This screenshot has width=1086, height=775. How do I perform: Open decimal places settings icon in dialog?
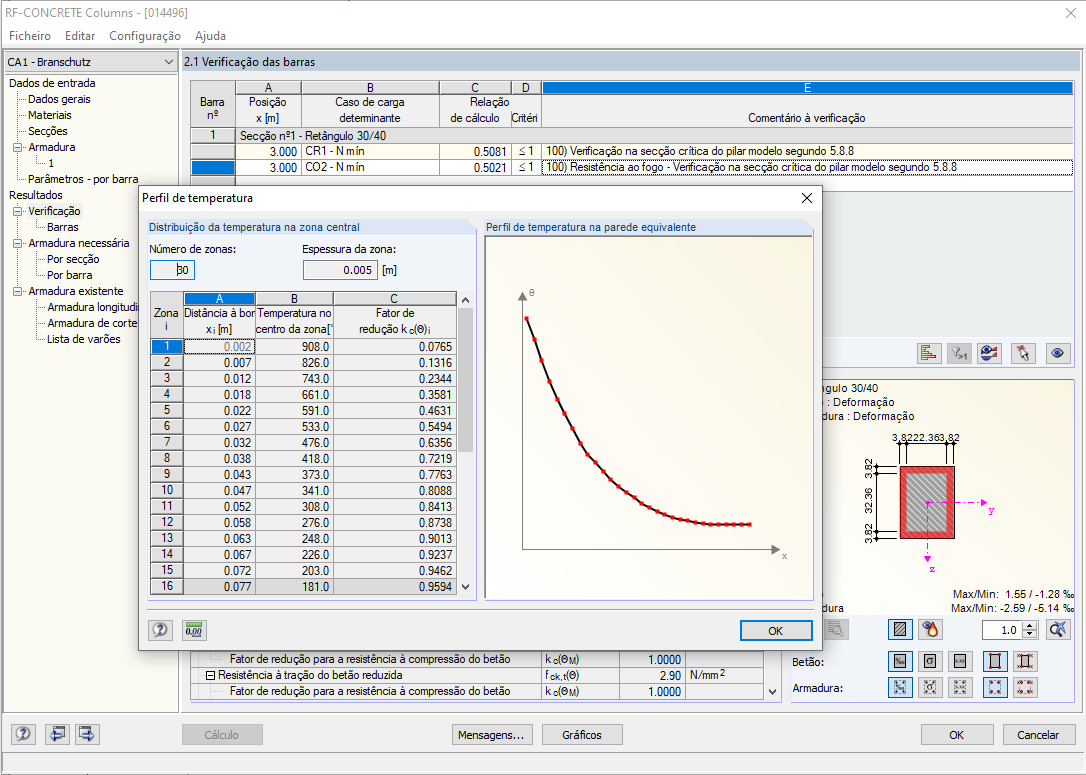click(194, 630)
